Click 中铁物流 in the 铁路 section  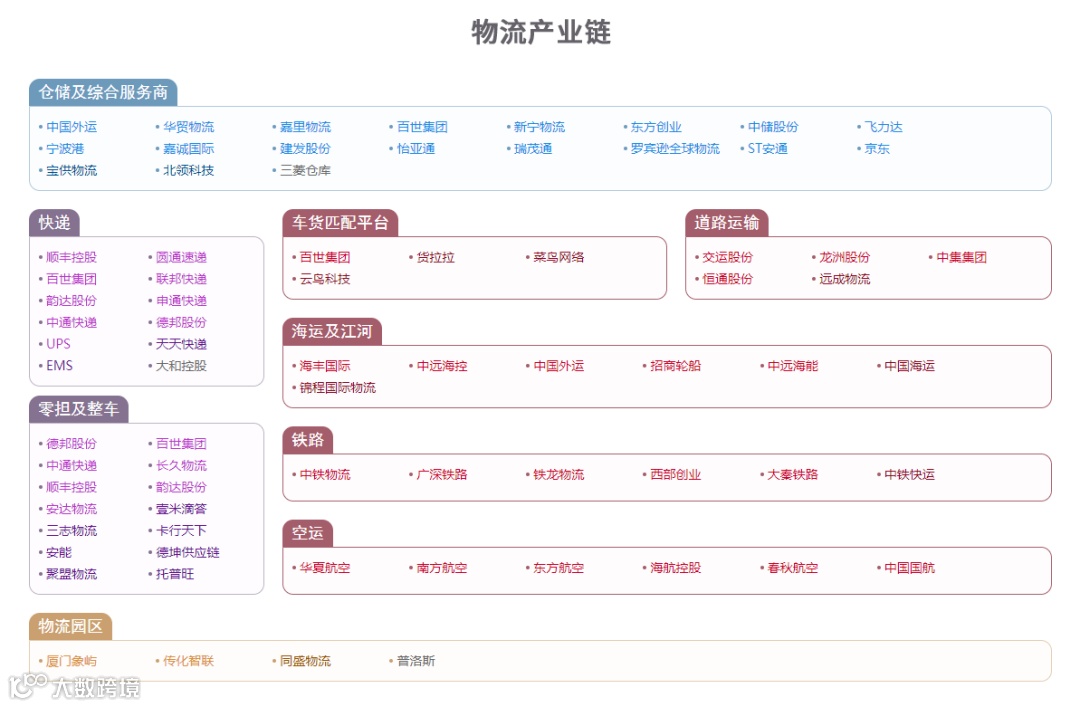[x=324, y=474]
